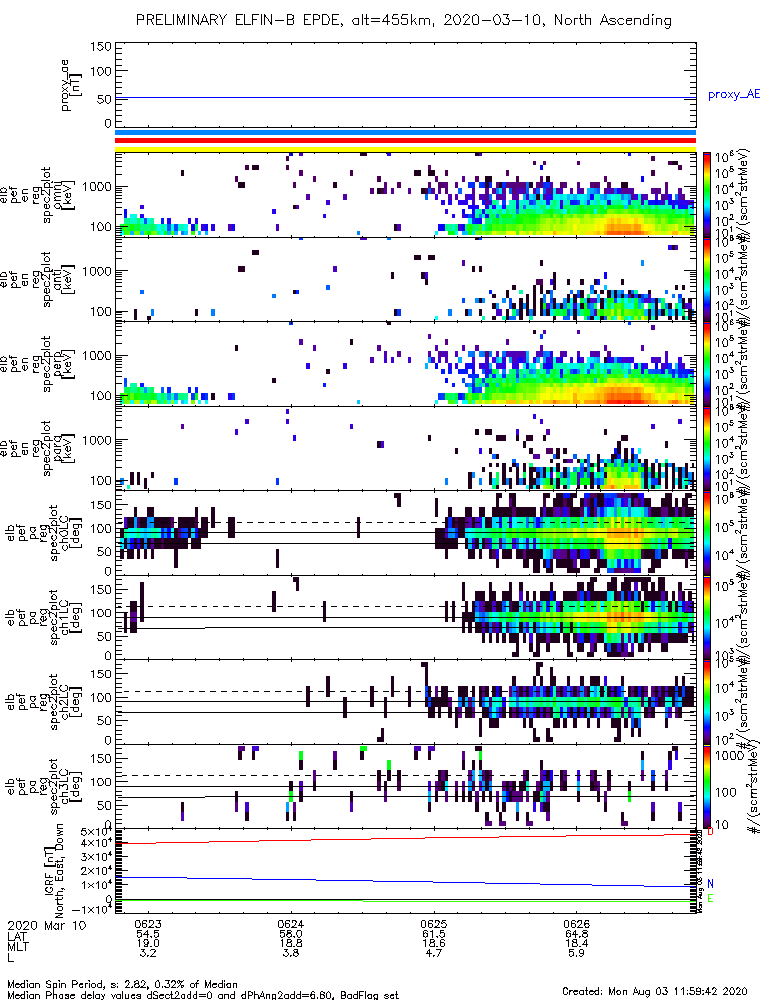Click the LAT value 58.0
775x1000 pixels.
click(291, 934)
